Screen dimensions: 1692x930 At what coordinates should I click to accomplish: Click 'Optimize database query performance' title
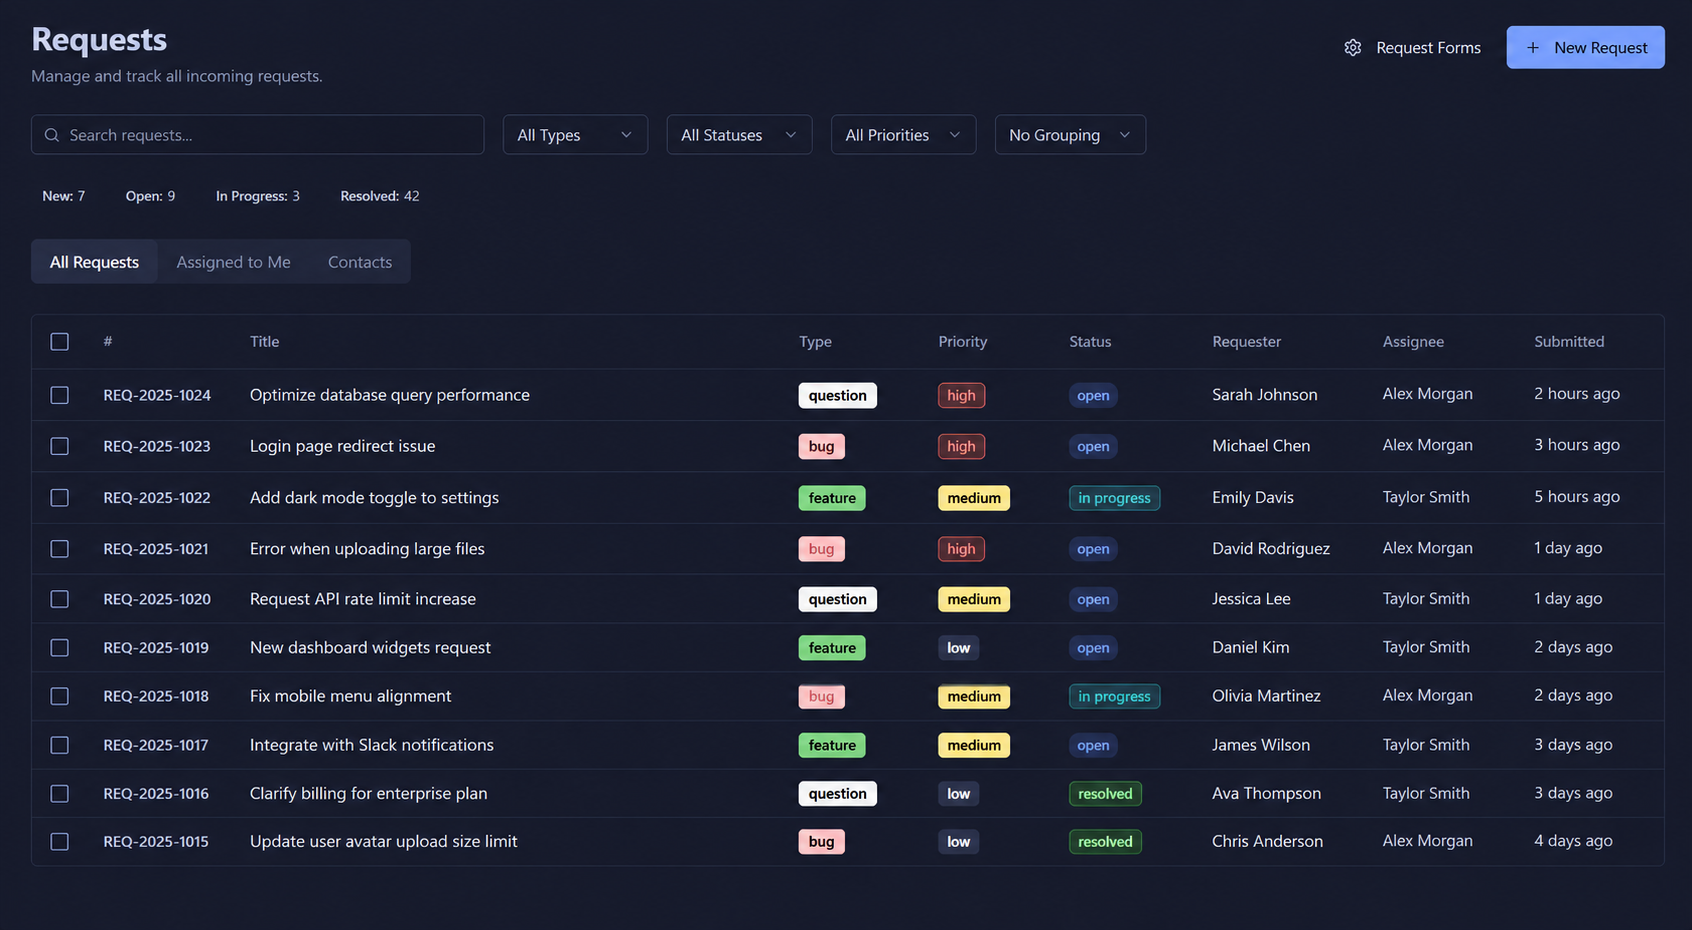(390, 395)
